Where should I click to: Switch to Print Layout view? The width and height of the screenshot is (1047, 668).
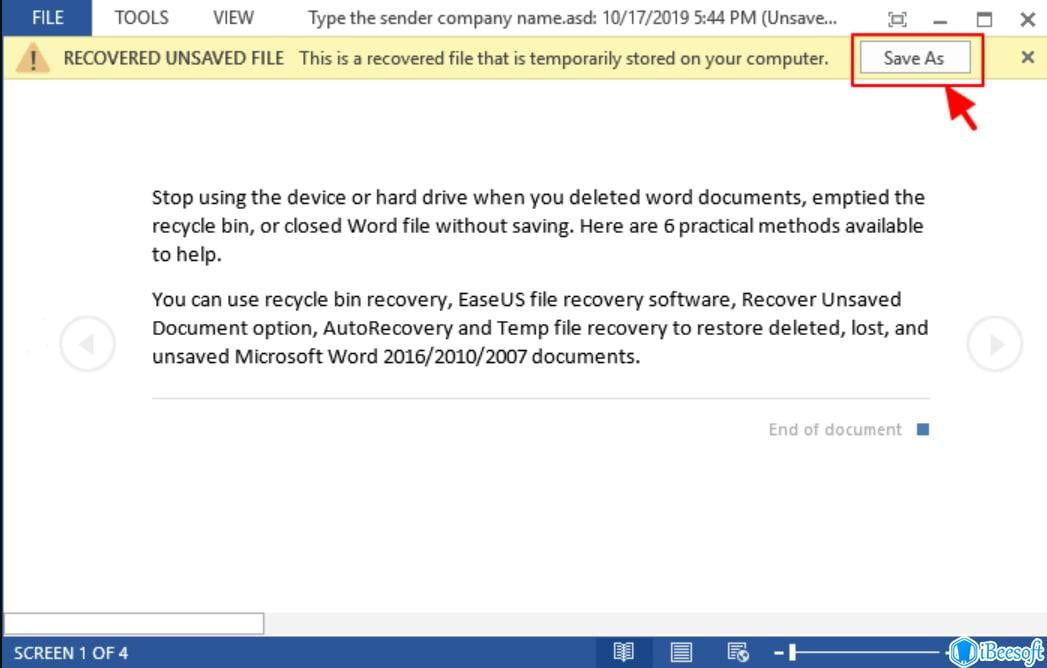[x=681, y=652]
